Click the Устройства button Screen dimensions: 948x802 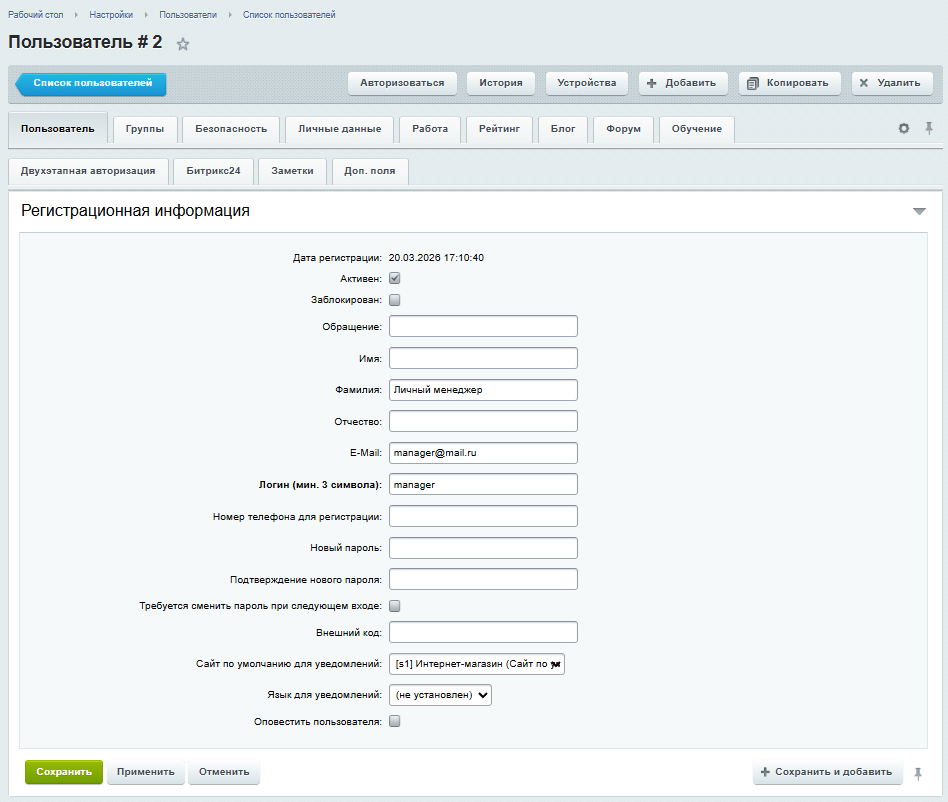coord(586,83)
